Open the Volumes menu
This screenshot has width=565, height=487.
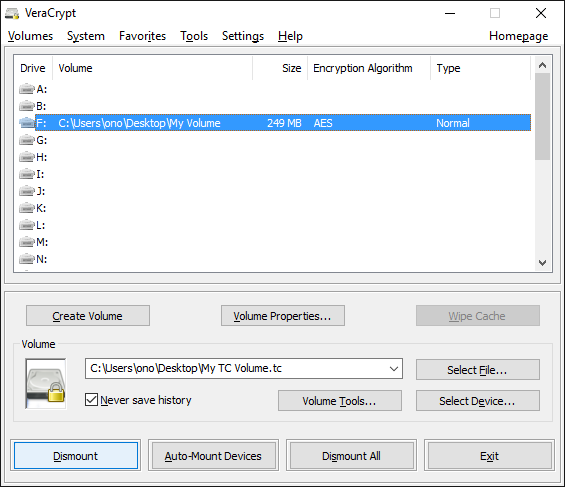click(x=30, y=36)
